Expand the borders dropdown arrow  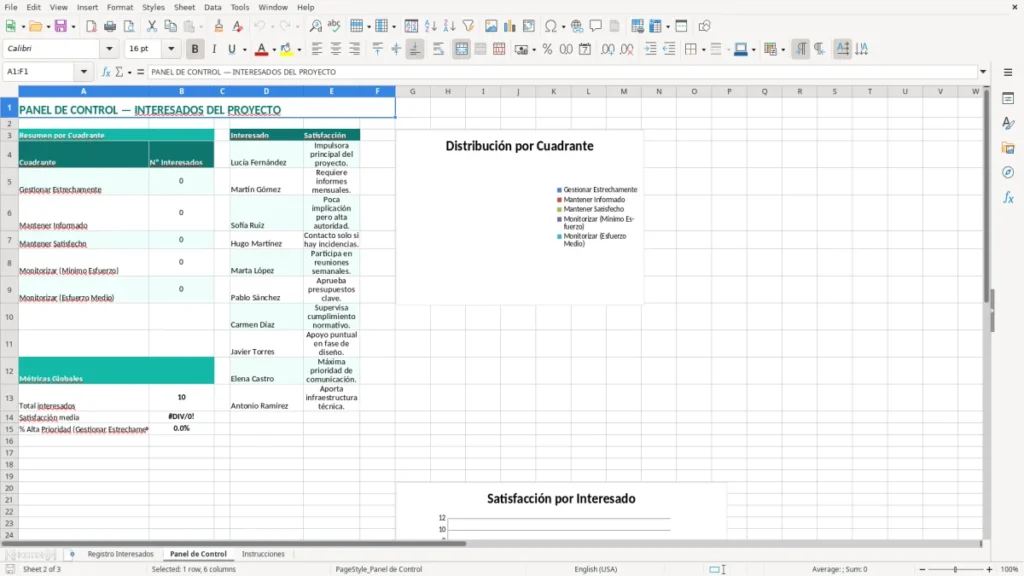(x=703, y=50)
